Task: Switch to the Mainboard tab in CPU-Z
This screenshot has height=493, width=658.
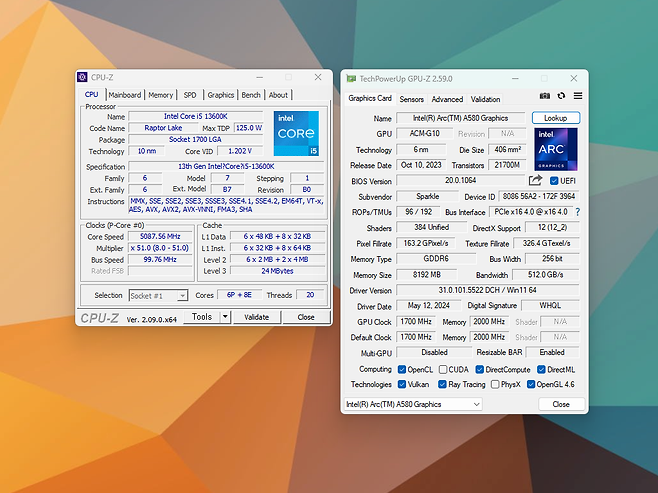Action: click(125, 95)
